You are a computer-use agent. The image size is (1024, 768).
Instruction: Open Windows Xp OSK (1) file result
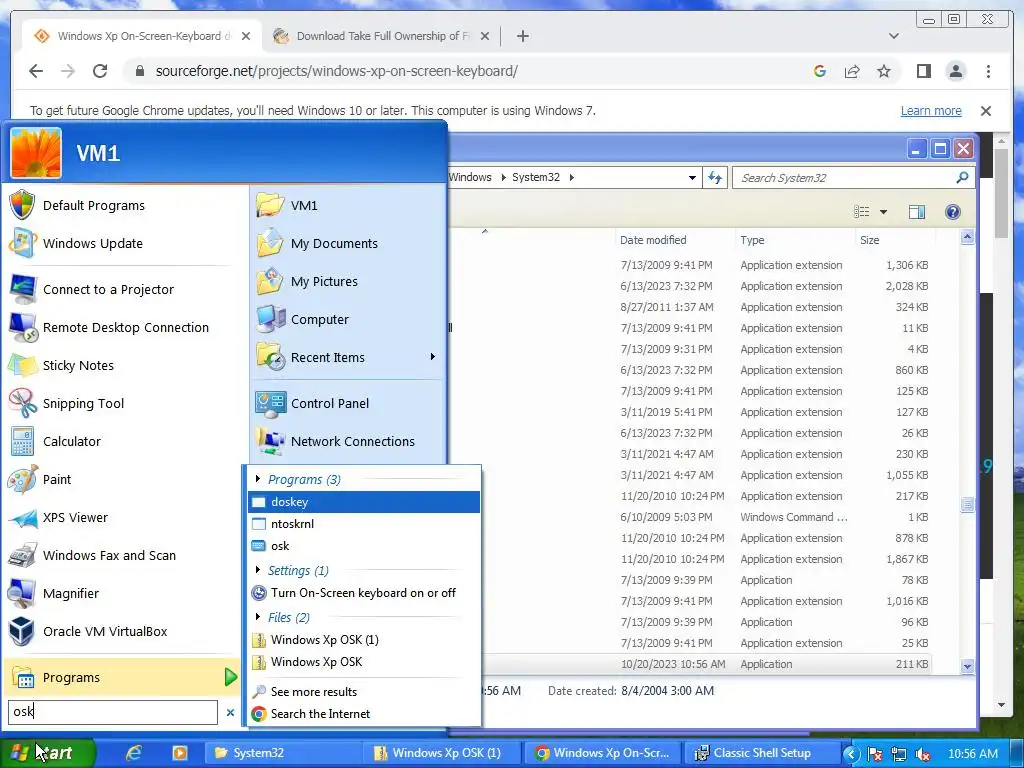click(364, 640)
